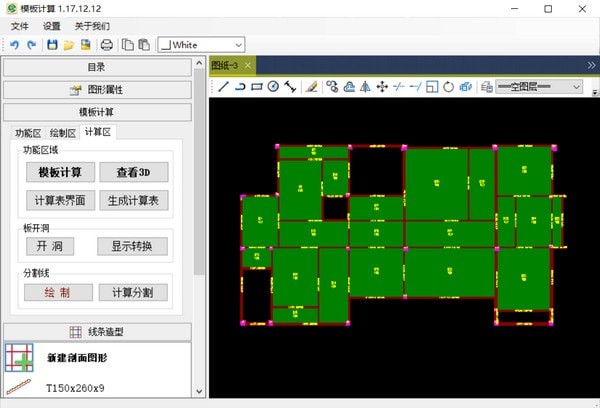The image size is (600, 408).
Task: Close the 图纸-3 drawing tab
Action: click(248, 65)
